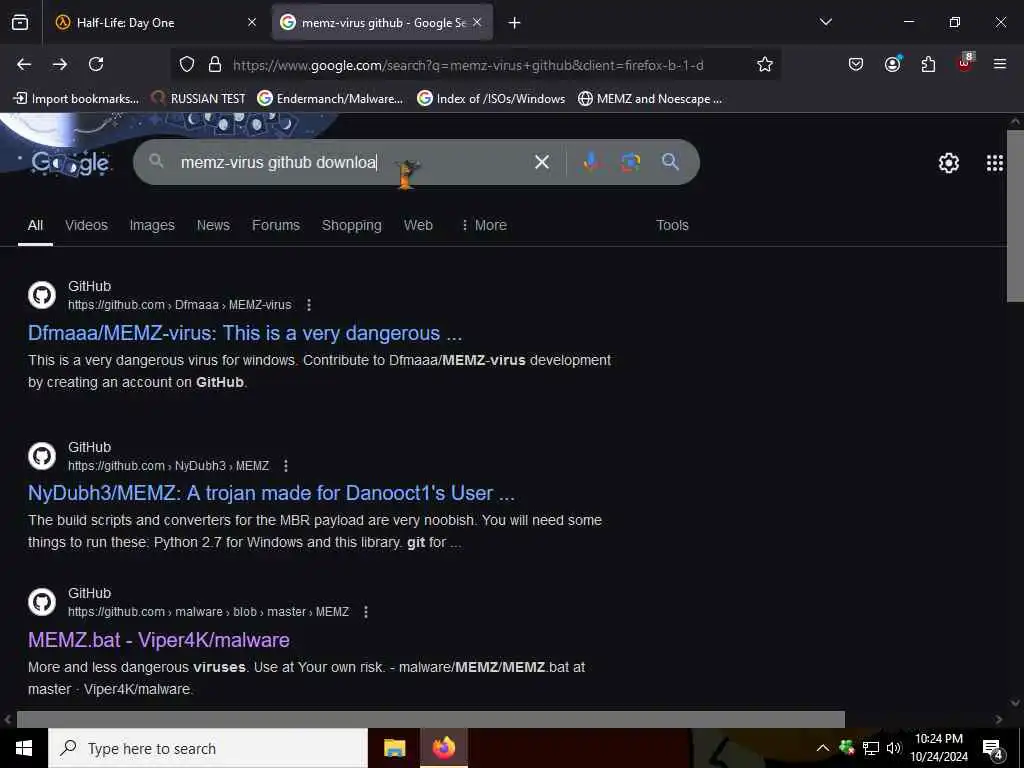Open the notification center
This screenshot has height=768, width=1024.
[x=993, y=749]
